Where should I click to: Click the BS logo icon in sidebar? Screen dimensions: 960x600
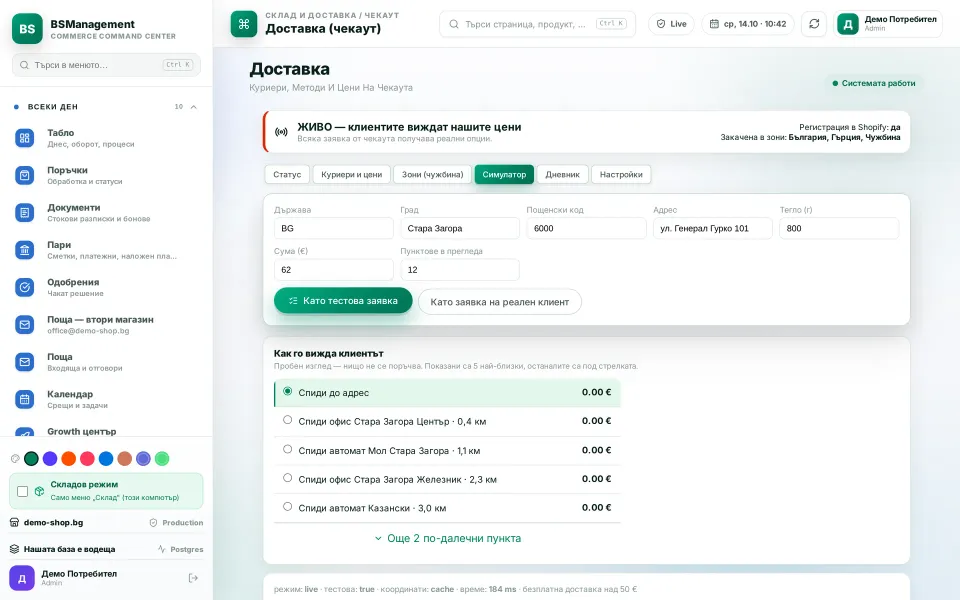[x=27, y=28]
